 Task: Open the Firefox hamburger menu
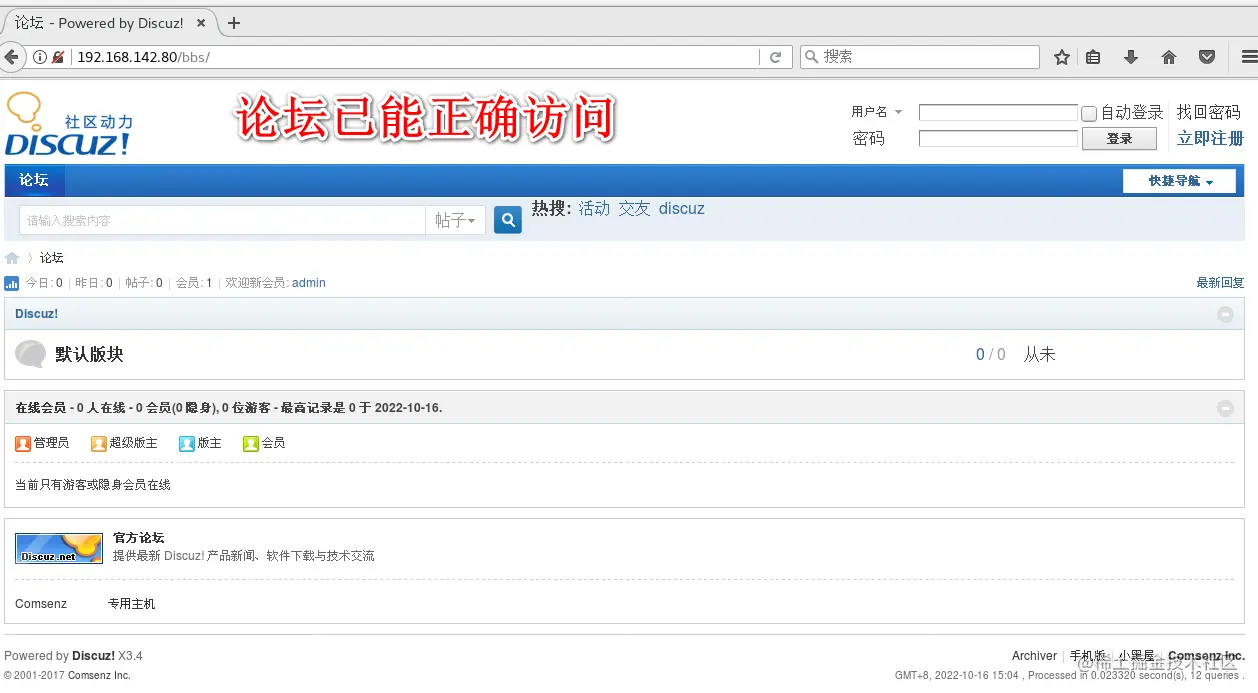(1249, 57)
